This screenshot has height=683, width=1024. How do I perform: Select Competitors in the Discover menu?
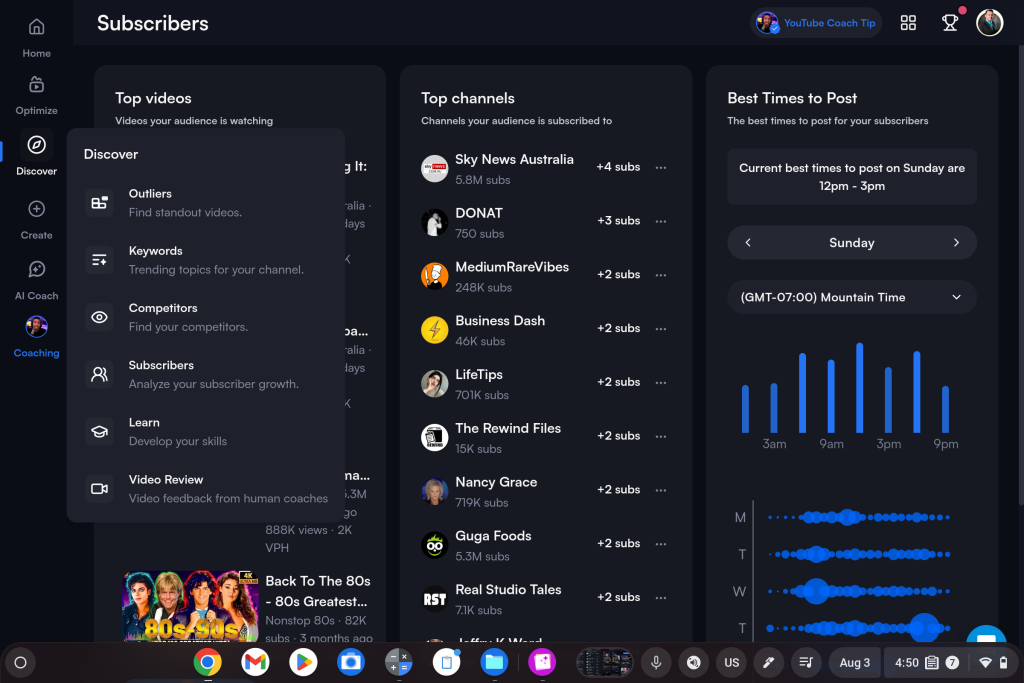coord(206,317)
